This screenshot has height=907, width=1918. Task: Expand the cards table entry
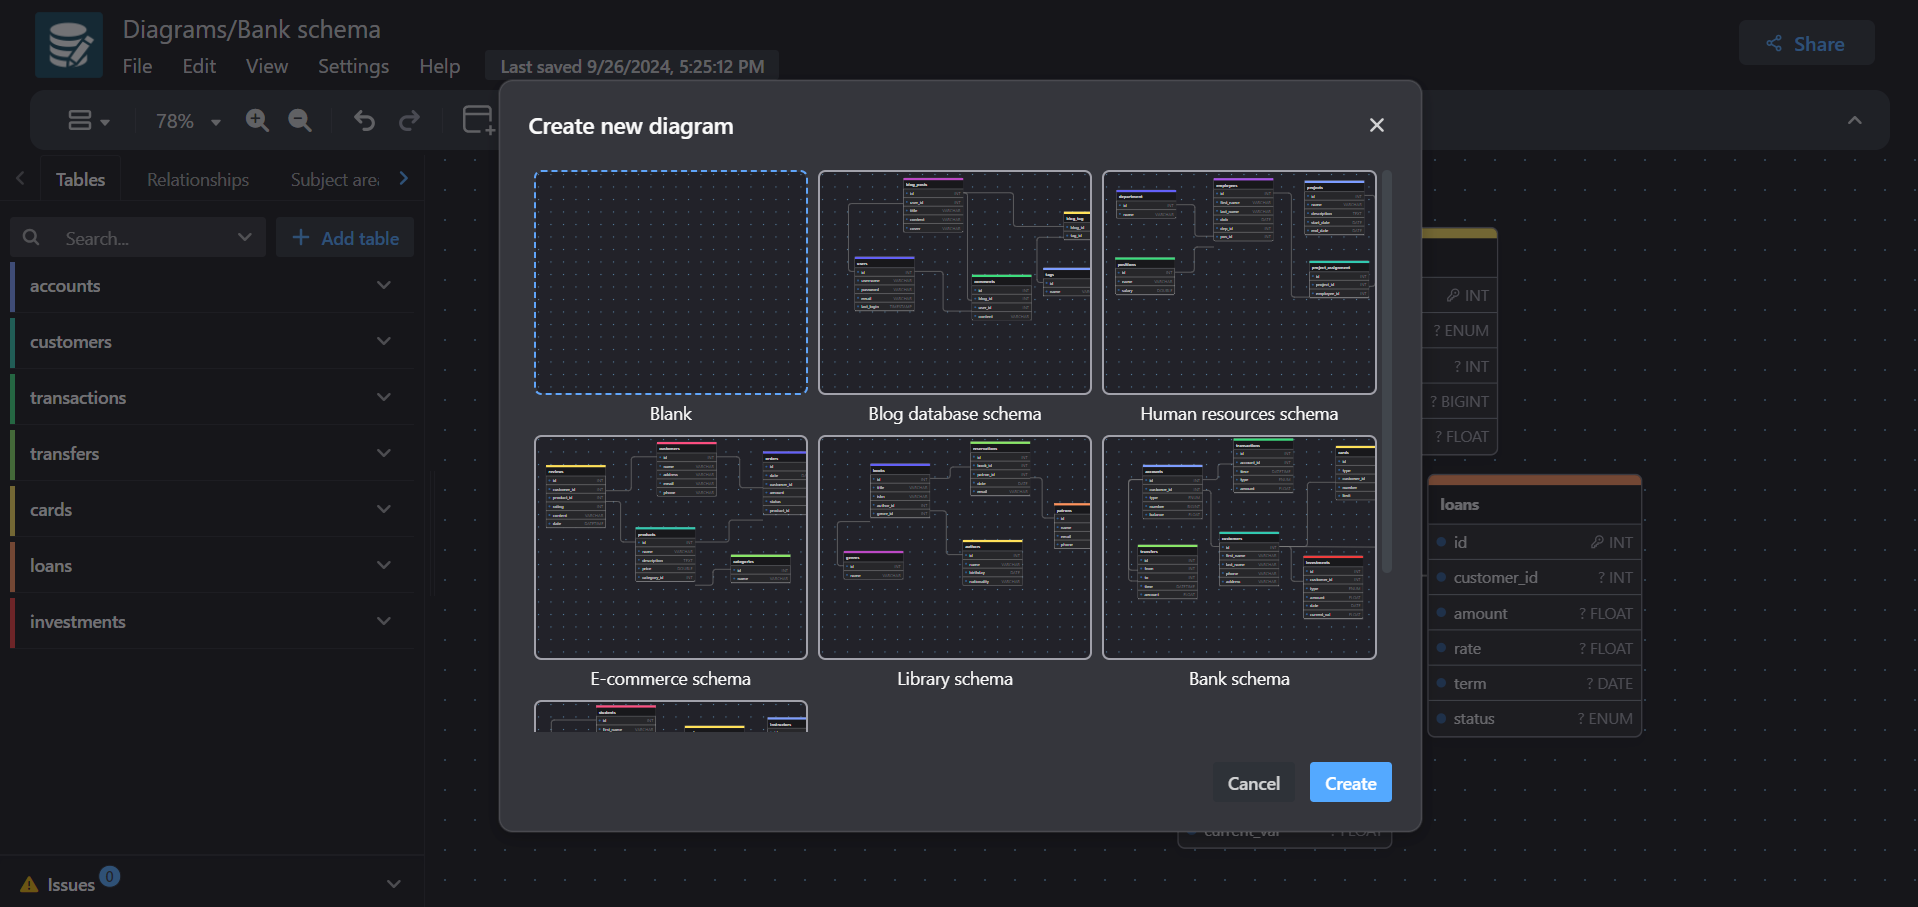pos(384,509)
